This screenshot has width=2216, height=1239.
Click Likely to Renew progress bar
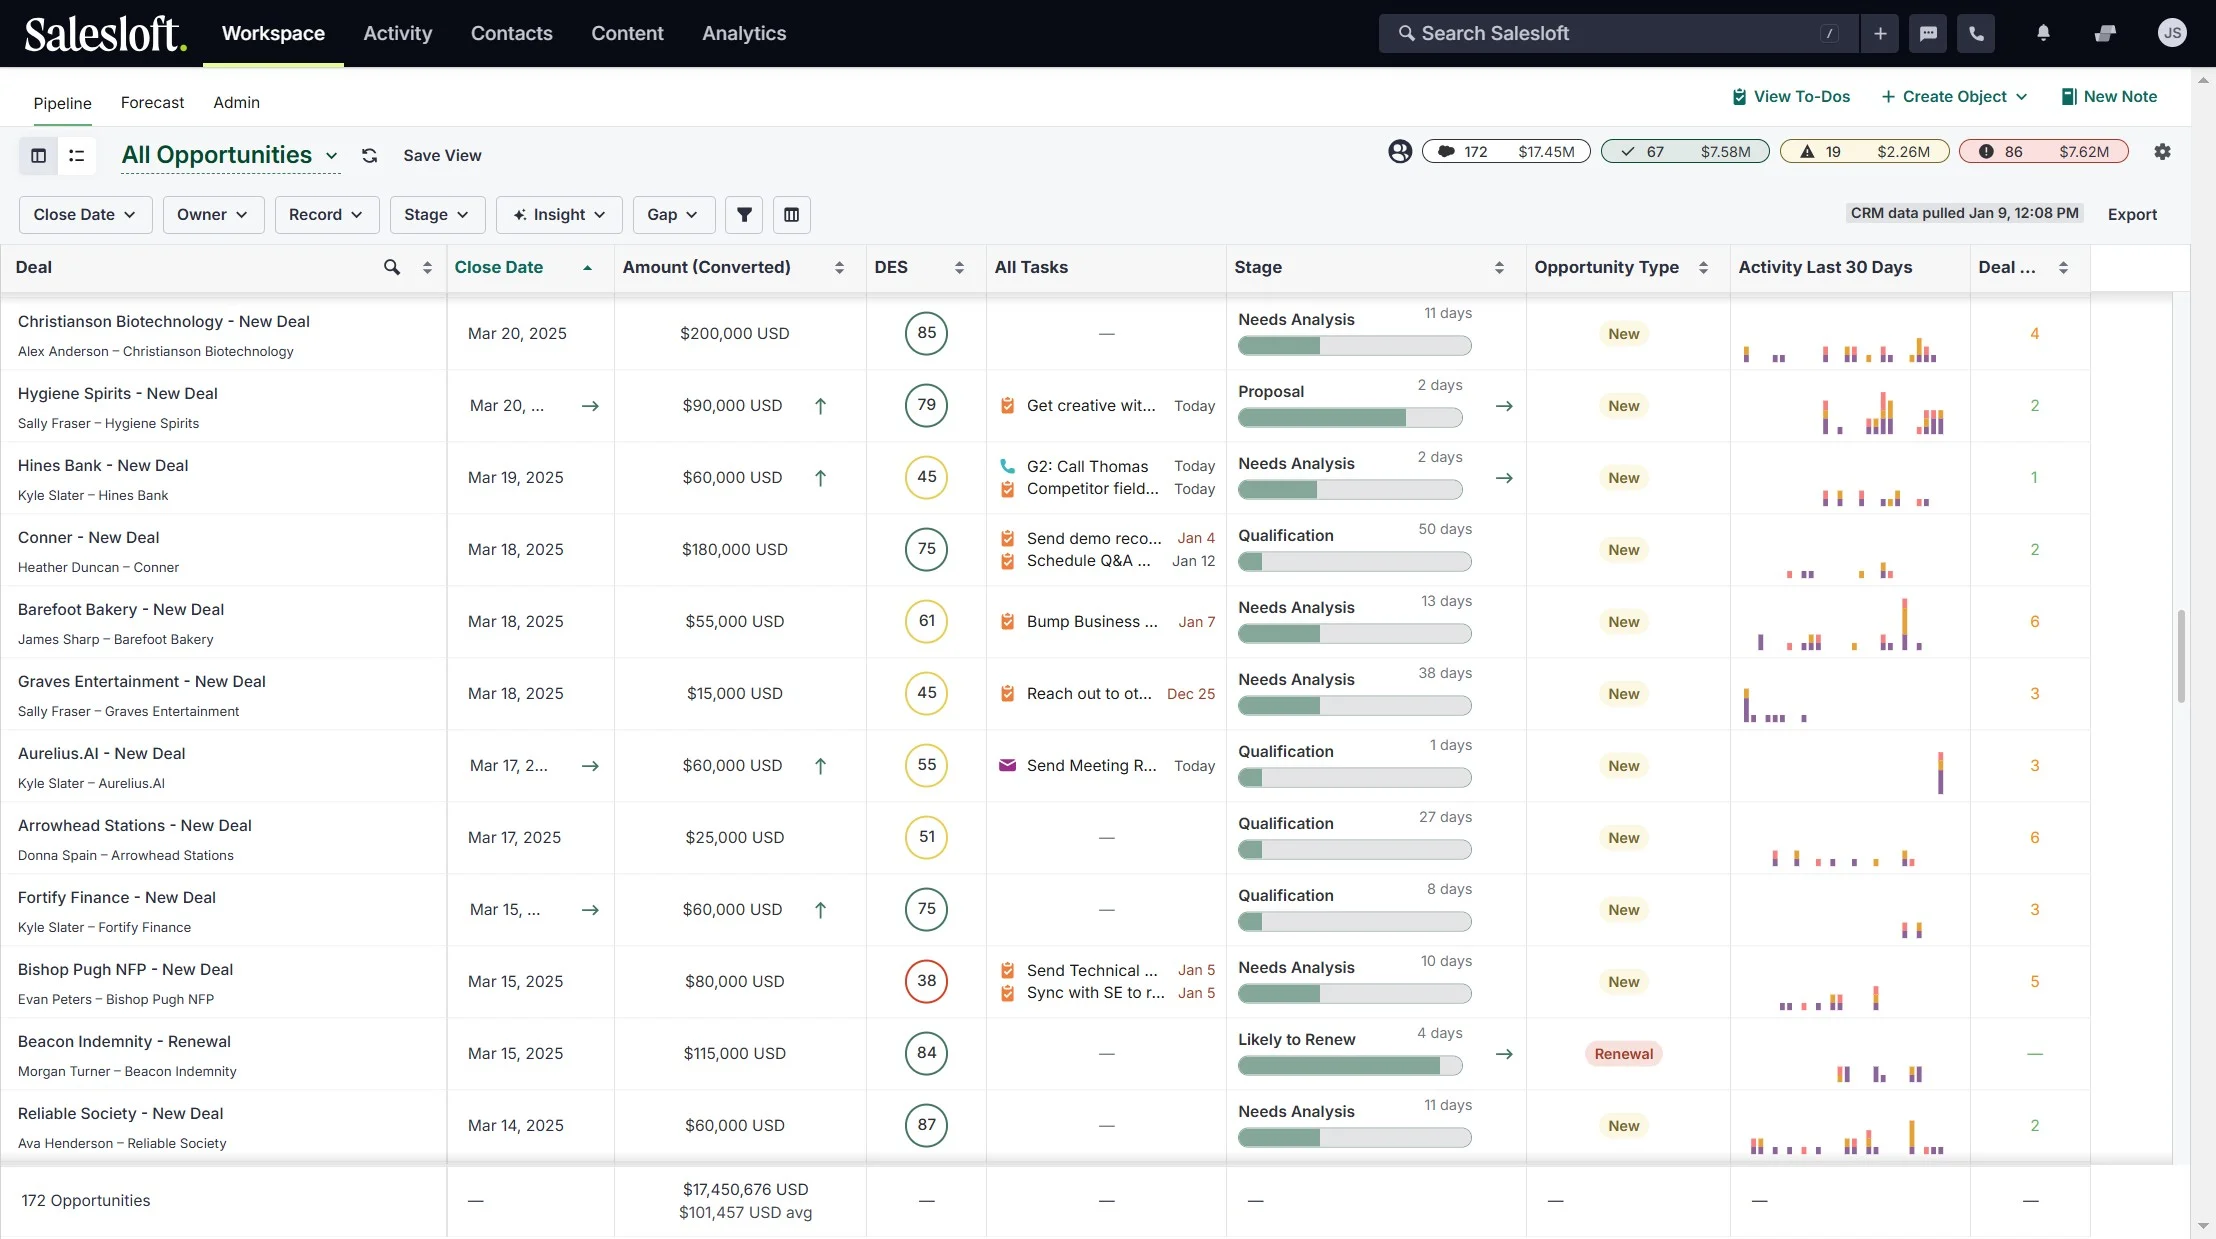pyautogui.click(x=1350, y=1065)
